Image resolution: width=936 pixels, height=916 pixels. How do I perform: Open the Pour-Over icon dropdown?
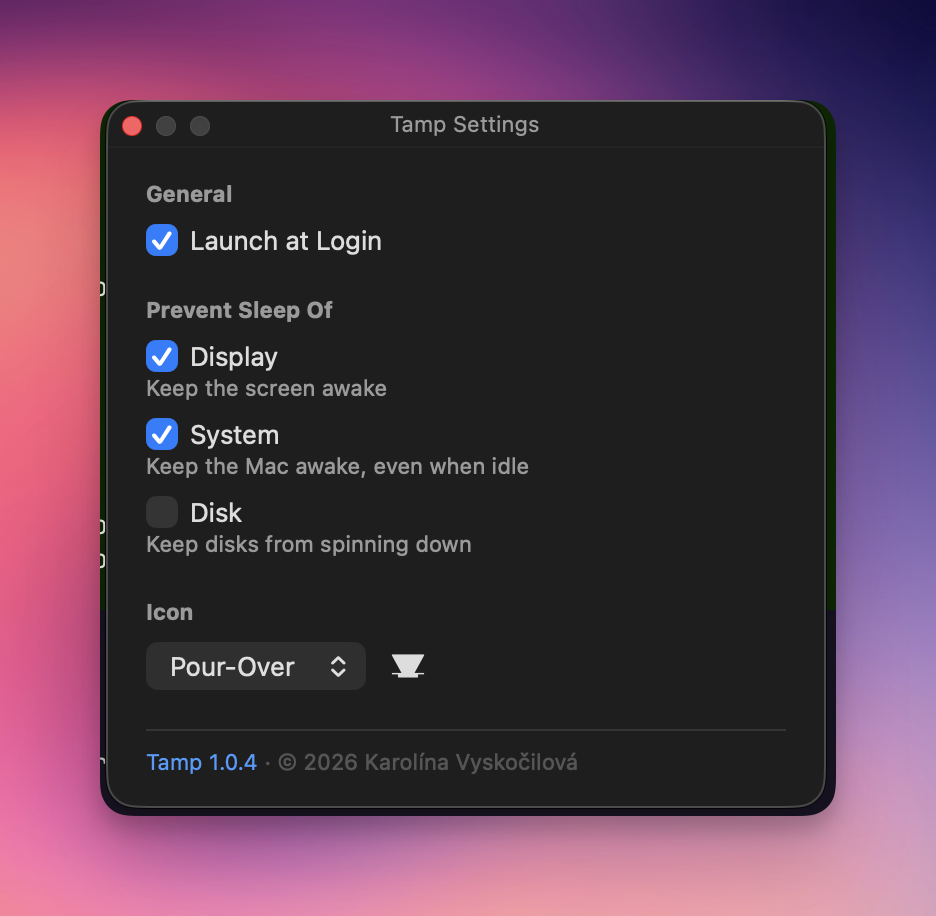255,666
